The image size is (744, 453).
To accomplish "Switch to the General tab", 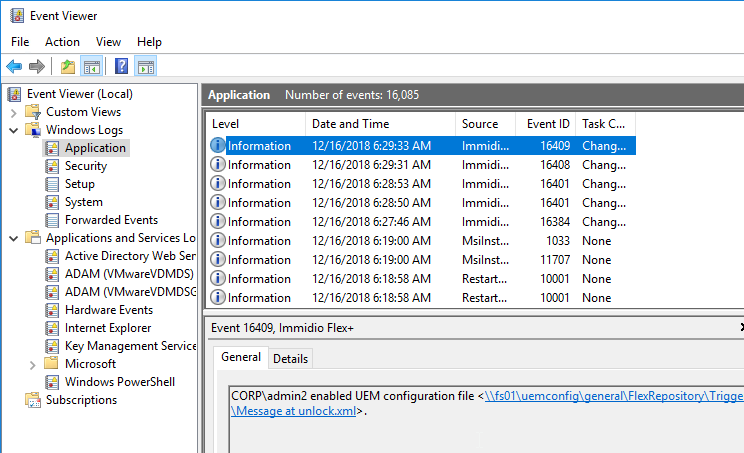I will point(241,357).
